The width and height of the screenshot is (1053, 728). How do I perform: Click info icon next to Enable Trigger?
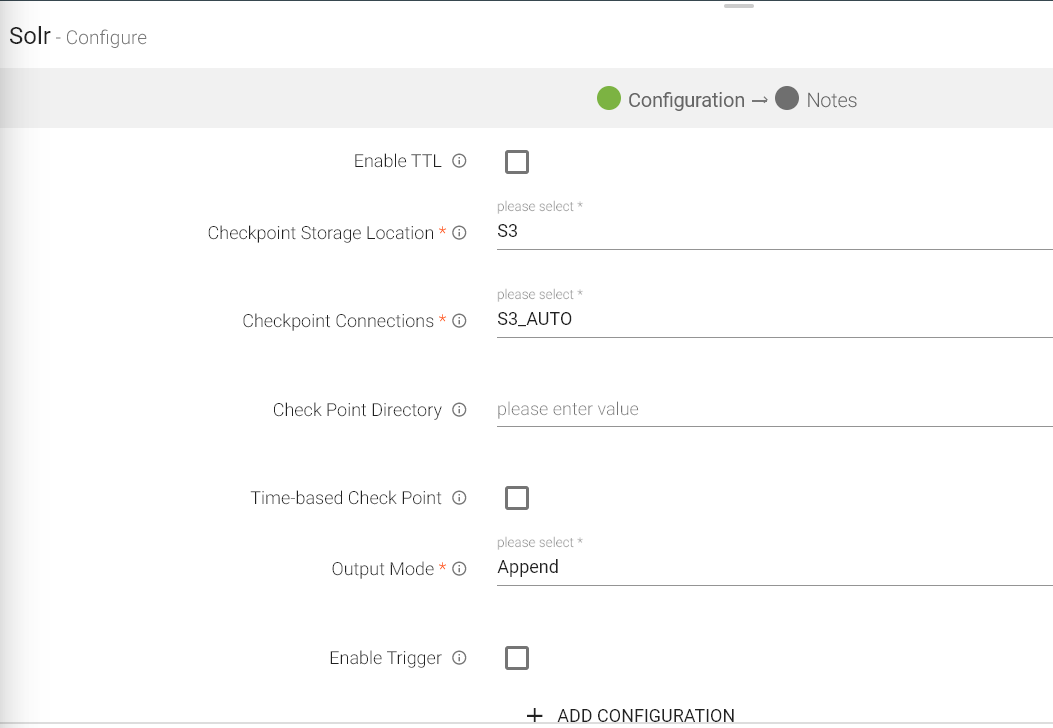tap(460, 658)
